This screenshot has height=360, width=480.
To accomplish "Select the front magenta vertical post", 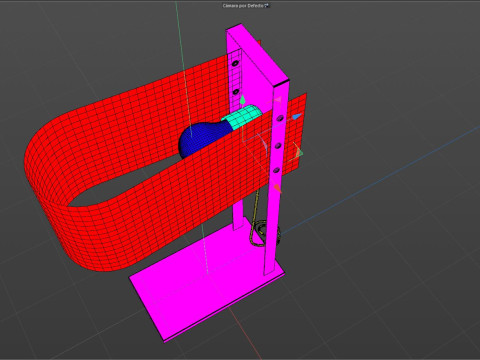I will coord(277,180).
